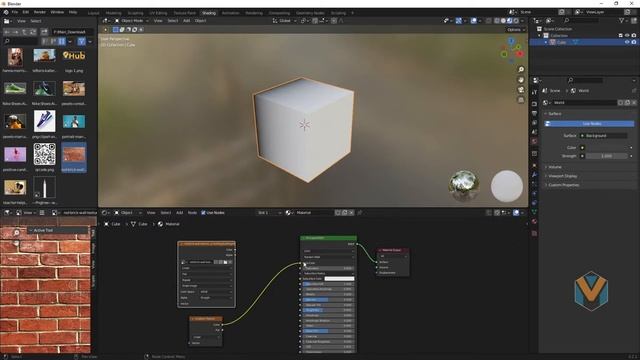Viewport: 640px width, 360px height.
Task: Click the Surface Background shader field
Action: point(604,136)
